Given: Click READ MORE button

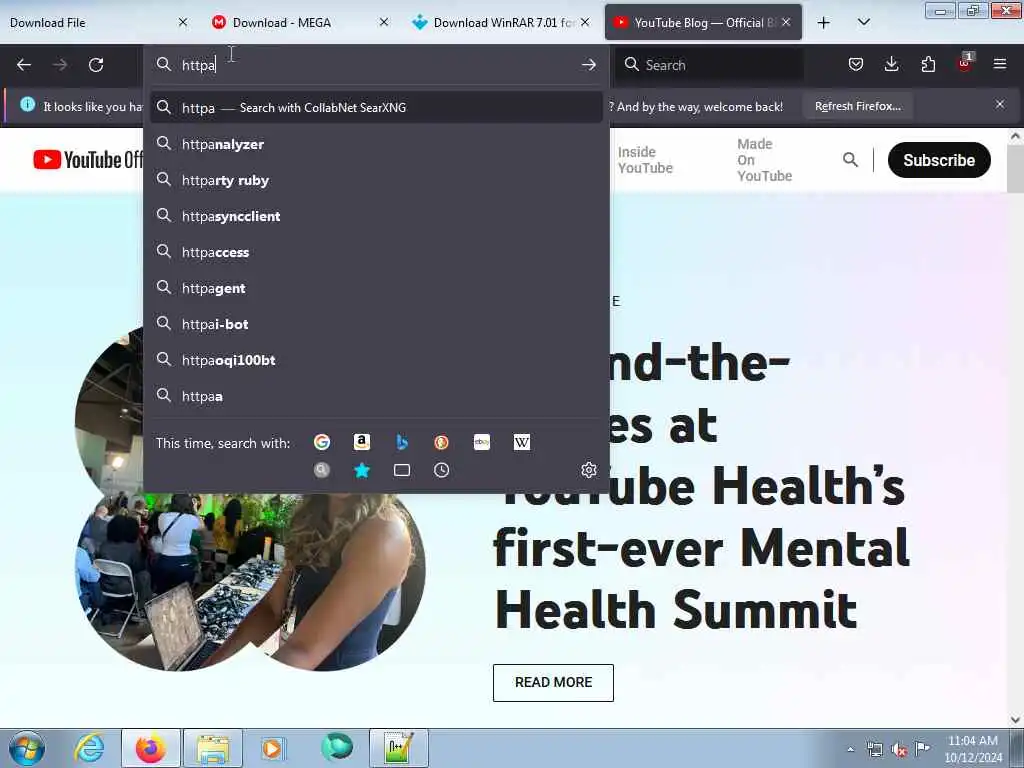Looking at the screenshot, I should 553,682.
